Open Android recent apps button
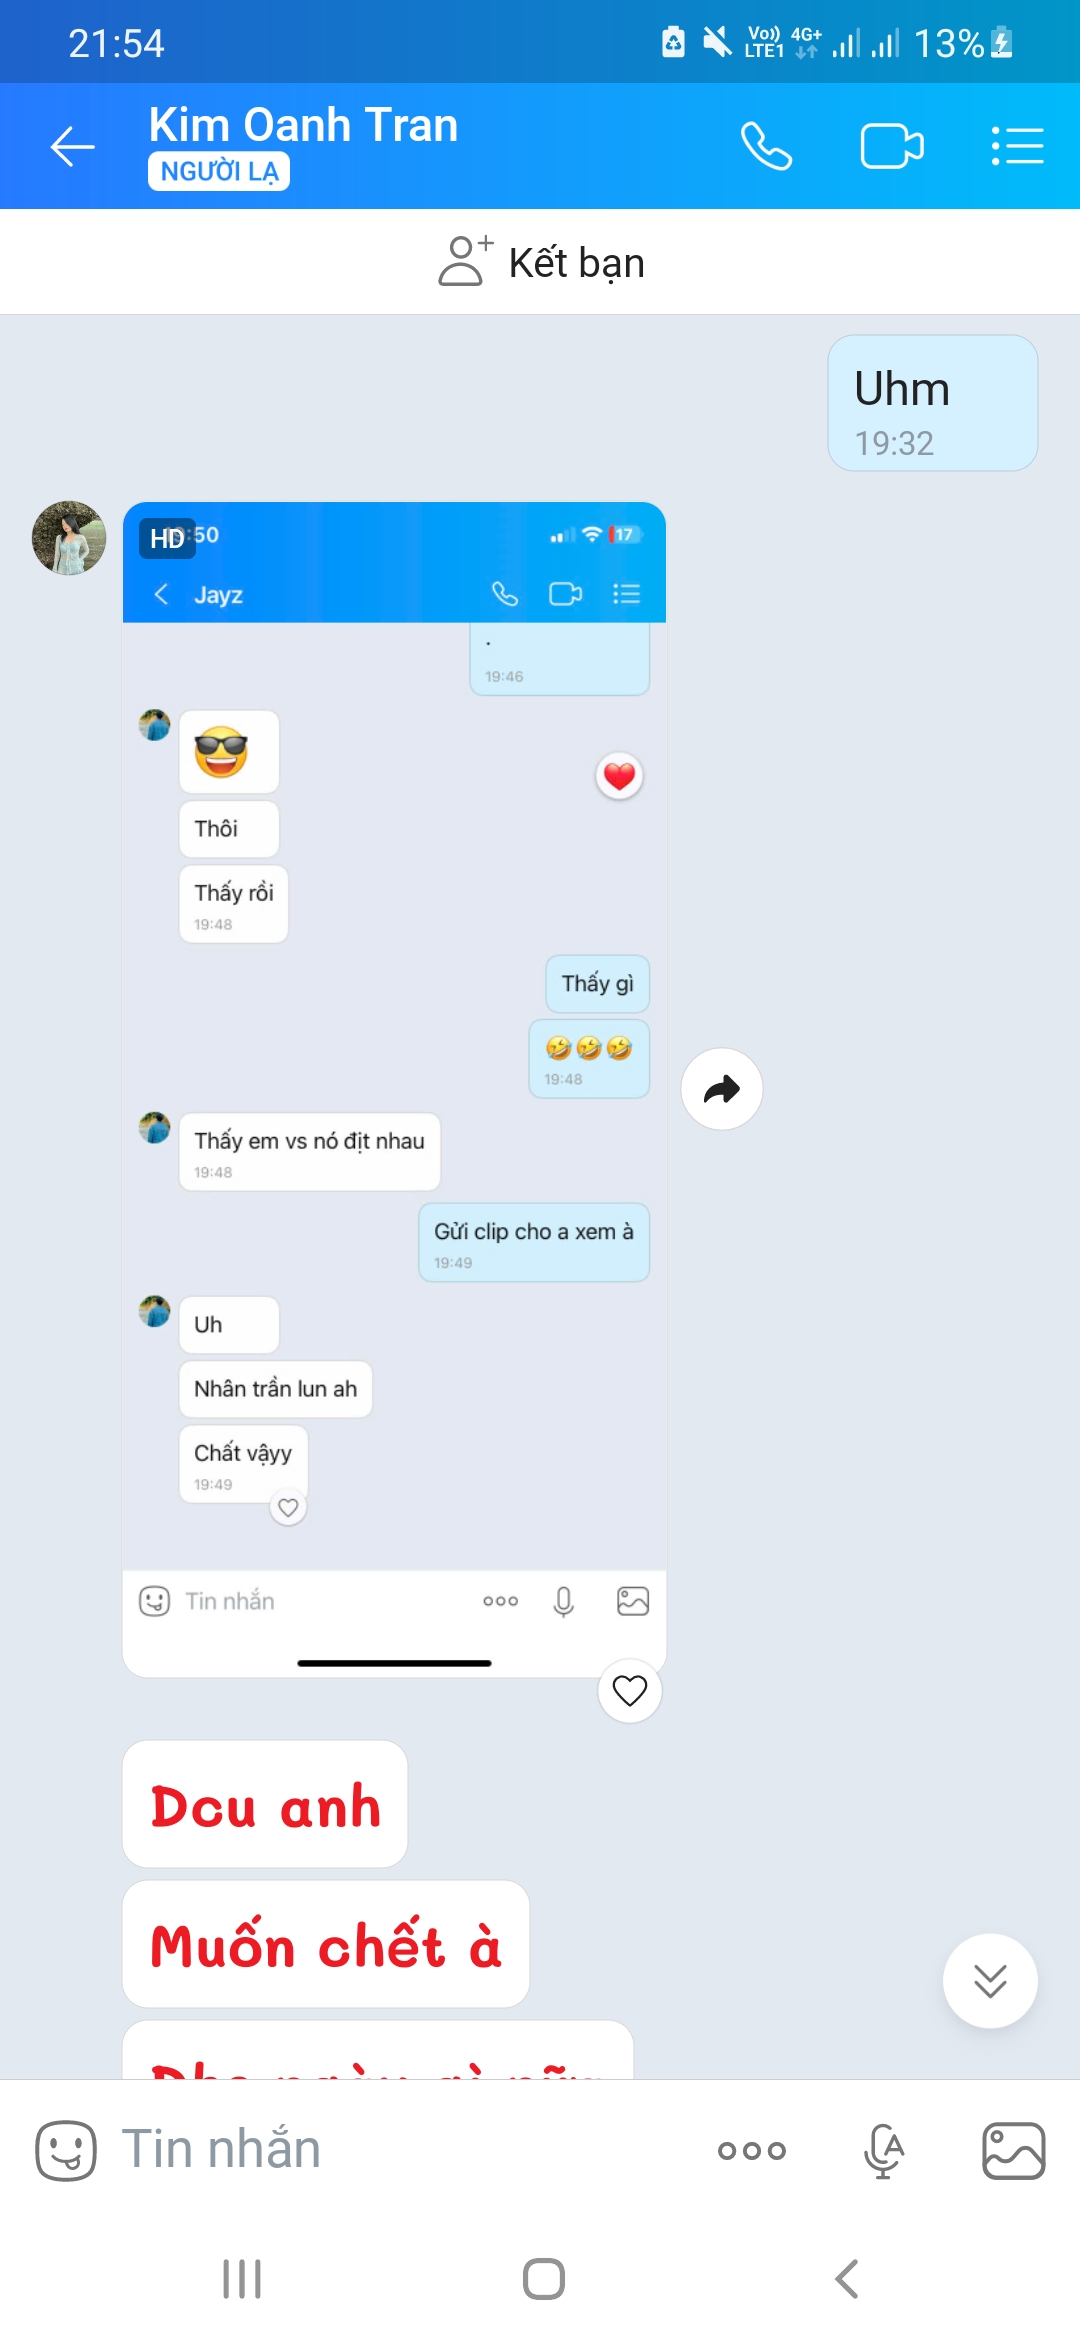The height and width of the screenshot is (2340, 1080). [242, 2279]
